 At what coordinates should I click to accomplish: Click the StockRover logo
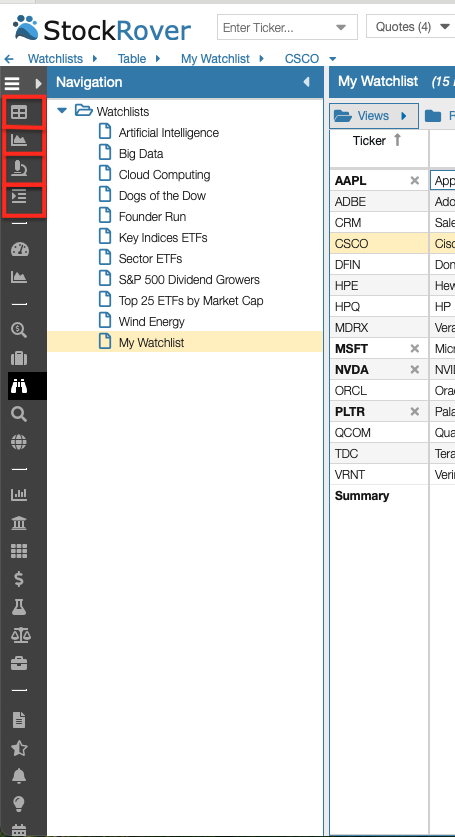tap(101, 29)
